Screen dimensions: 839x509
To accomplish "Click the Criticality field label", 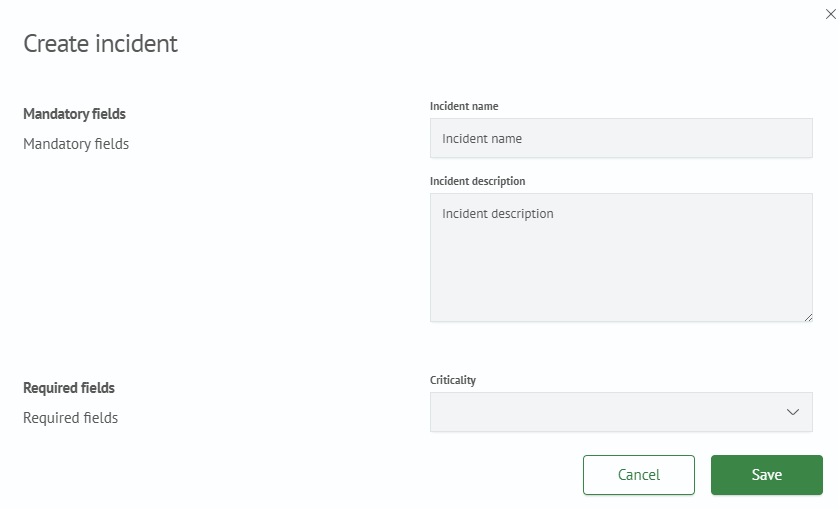I will point(453,380).
